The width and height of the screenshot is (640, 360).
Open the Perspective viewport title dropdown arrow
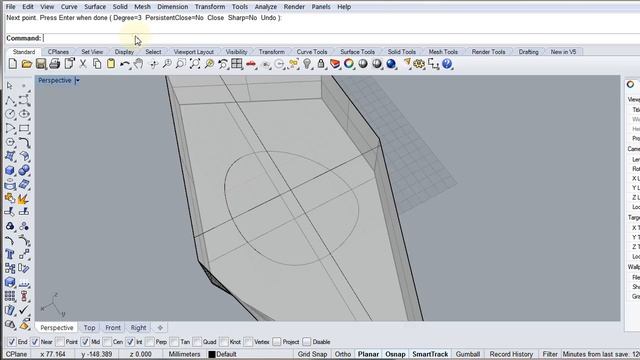[78, 80]
